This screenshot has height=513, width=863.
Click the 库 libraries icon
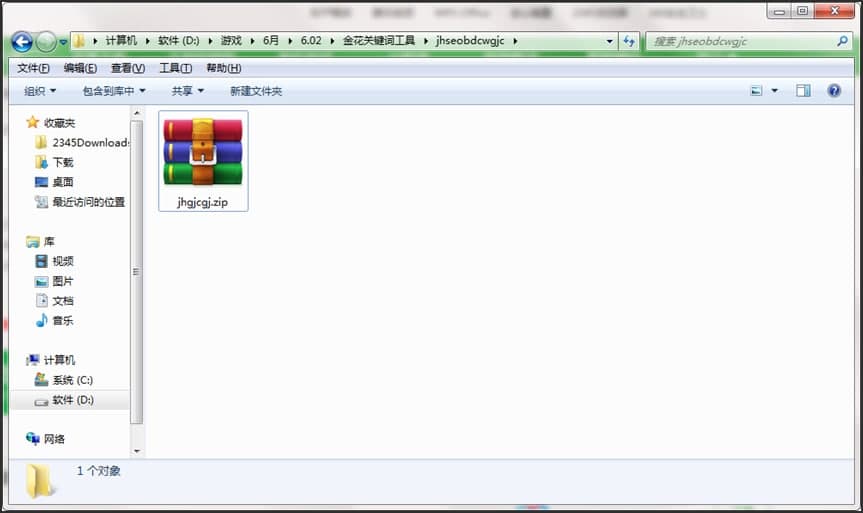click(32, 241)
